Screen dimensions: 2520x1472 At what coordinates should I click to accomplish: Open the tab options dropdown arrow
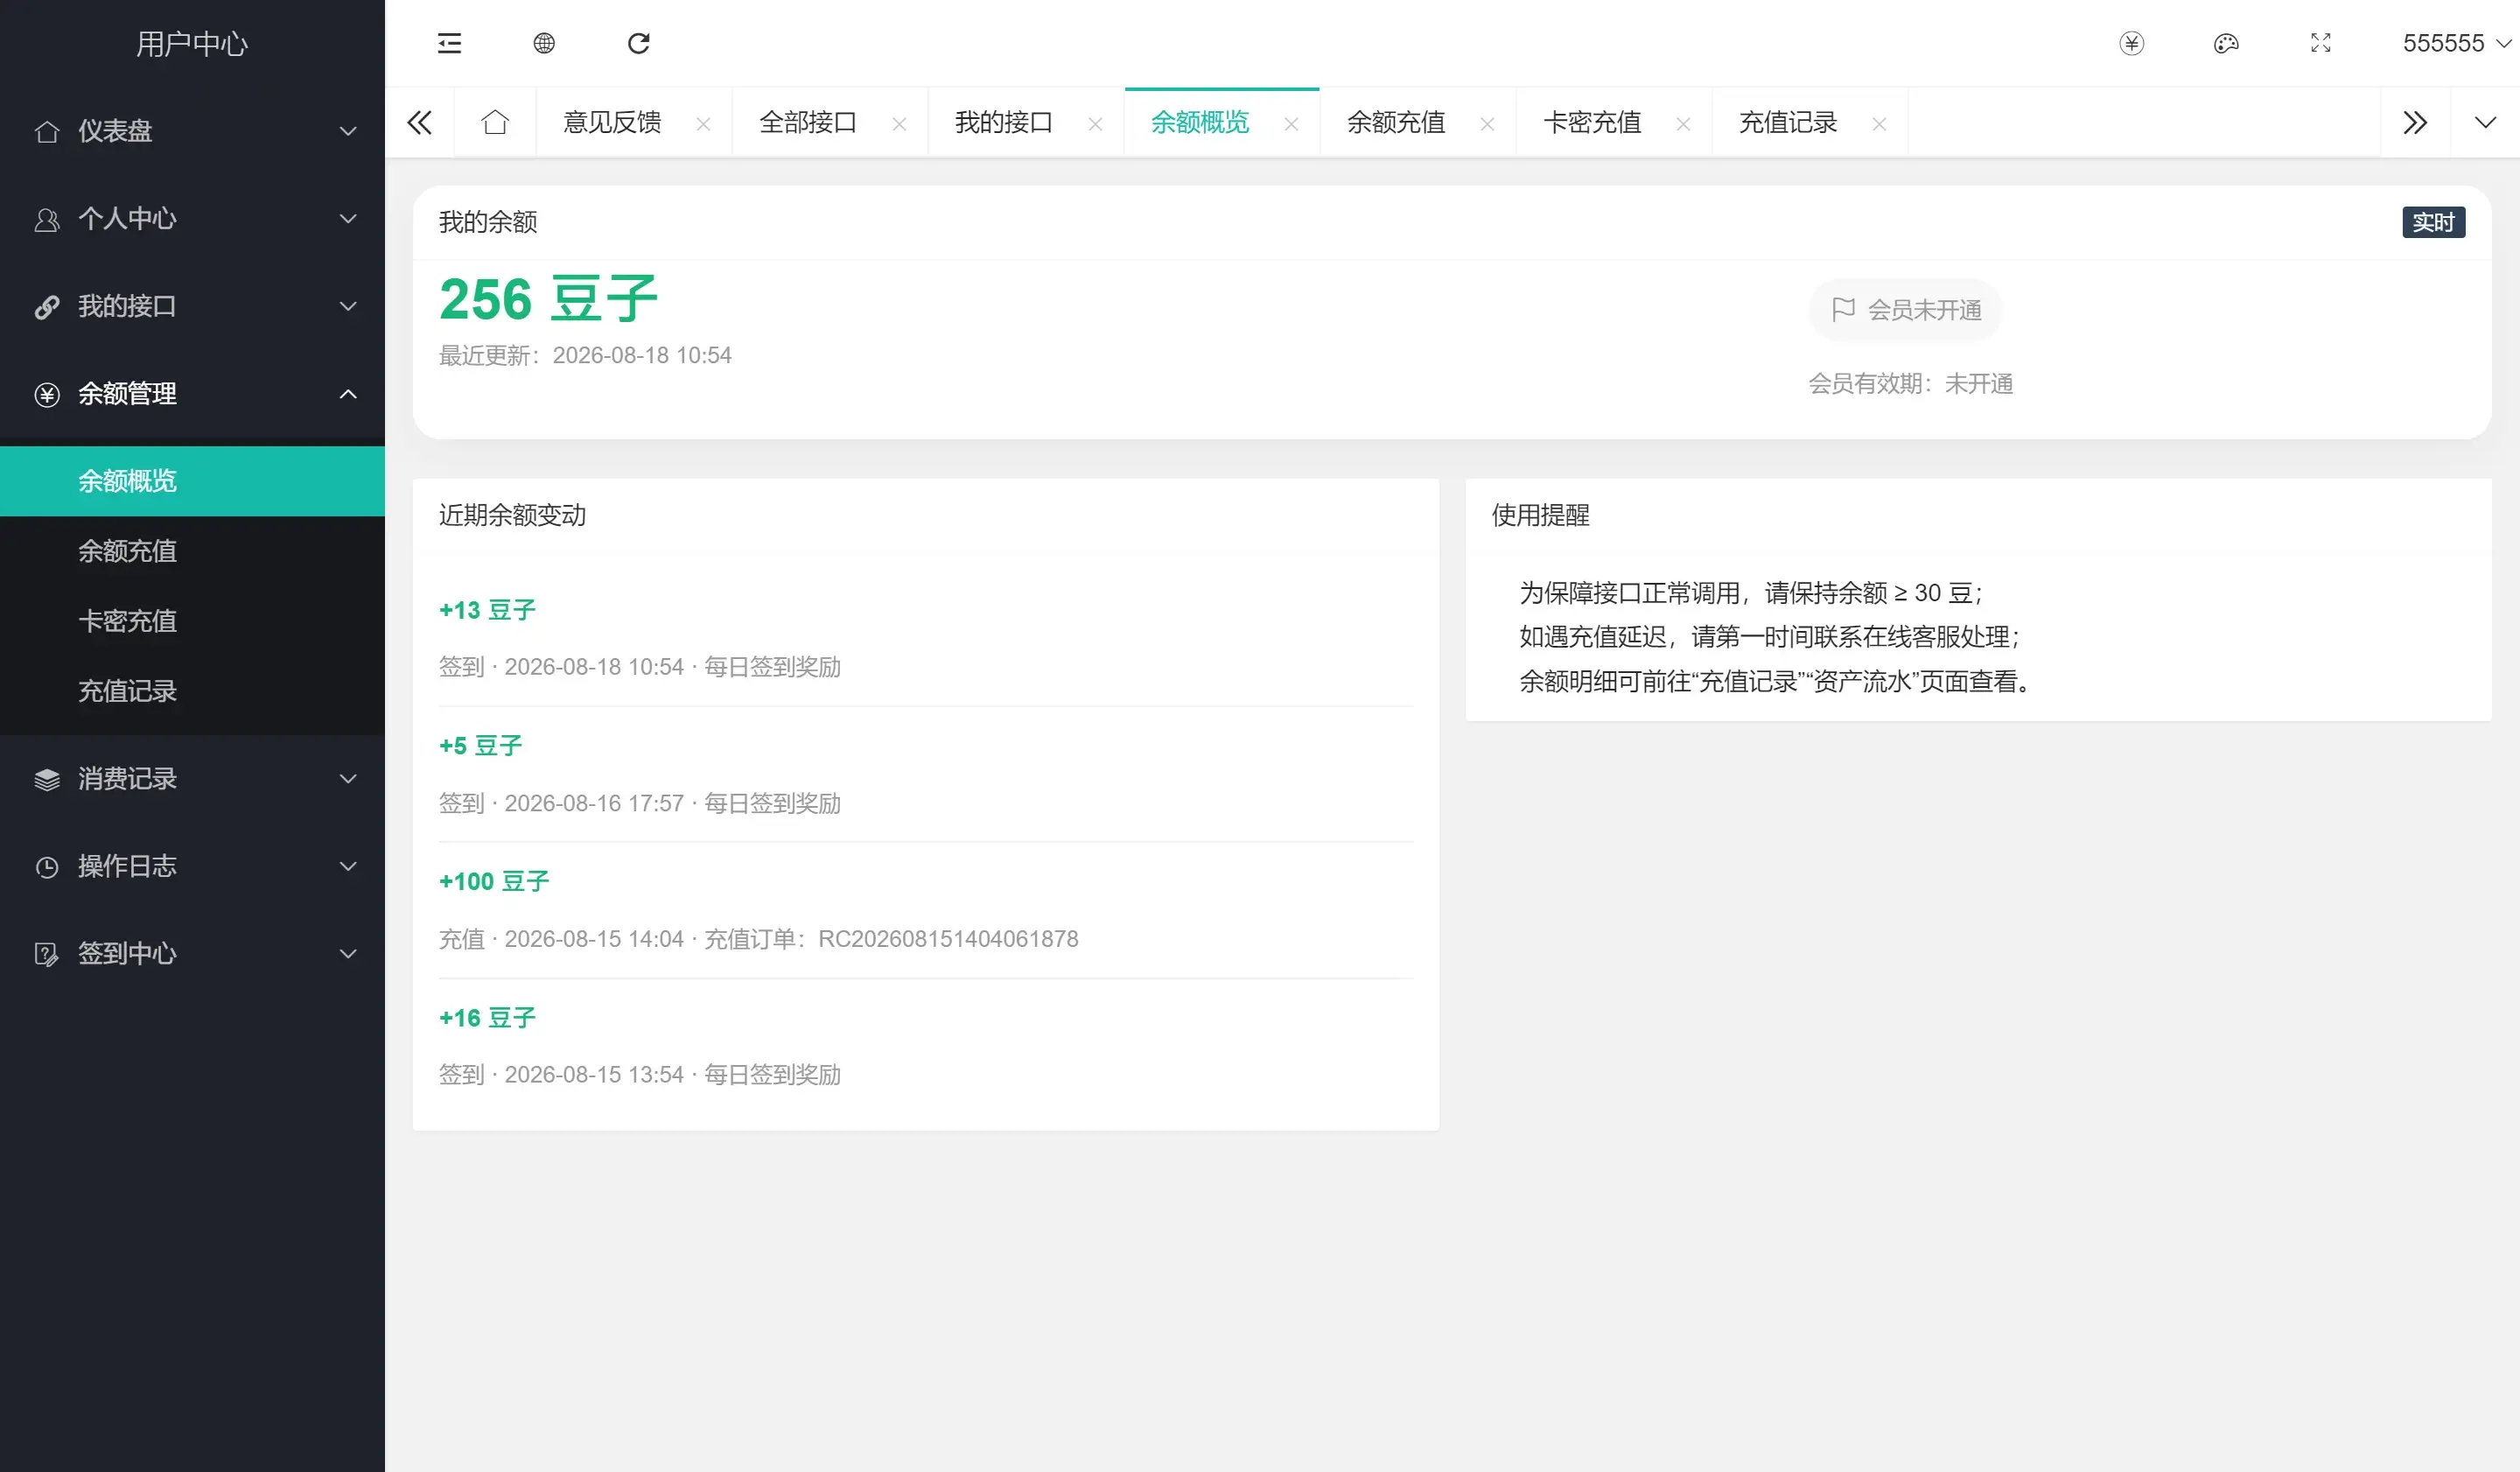(2485, 122)
